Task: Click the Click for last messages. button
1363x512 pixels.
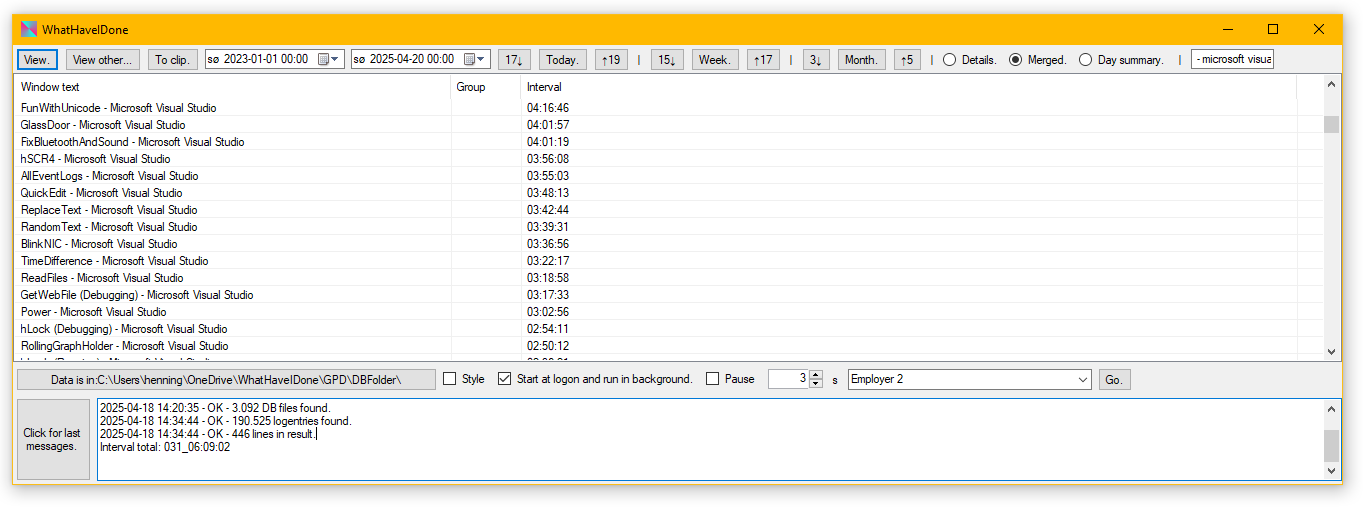Action: 52,440
